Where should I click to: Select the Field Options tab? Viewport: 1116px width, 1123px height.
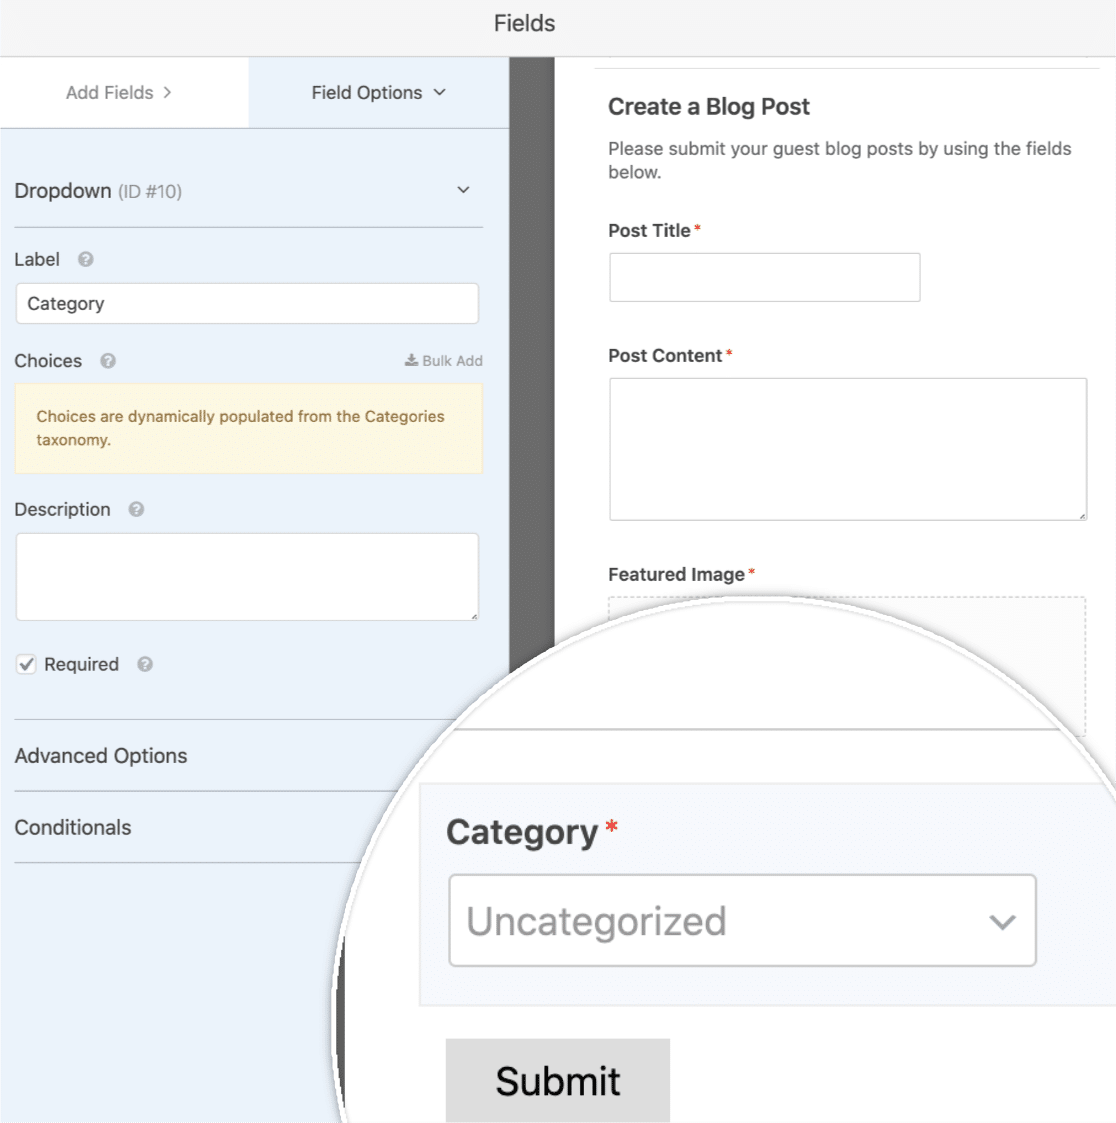point(379,92)
